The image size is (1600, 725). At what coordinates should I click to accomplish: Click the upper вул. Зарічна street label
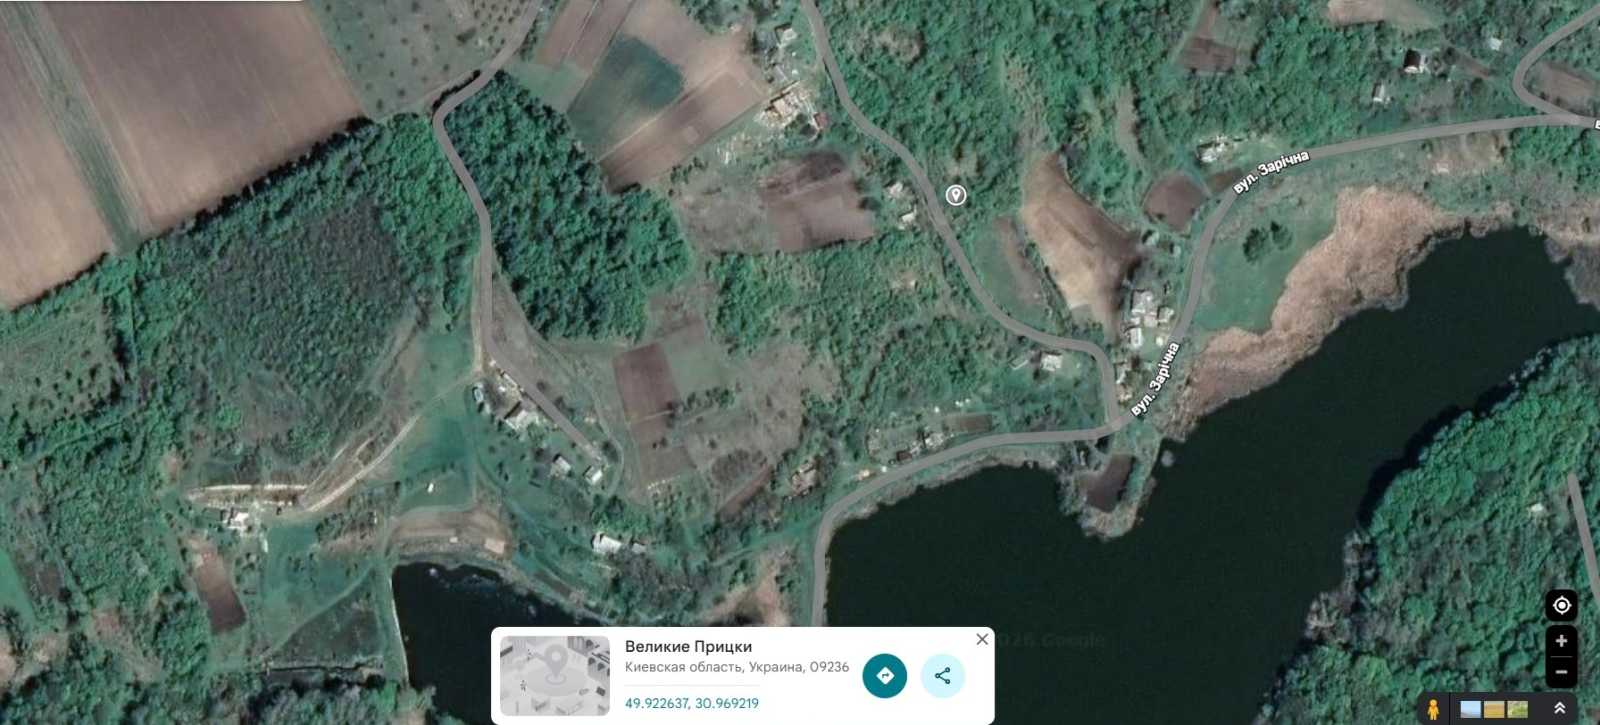(x=1270, y=173)
